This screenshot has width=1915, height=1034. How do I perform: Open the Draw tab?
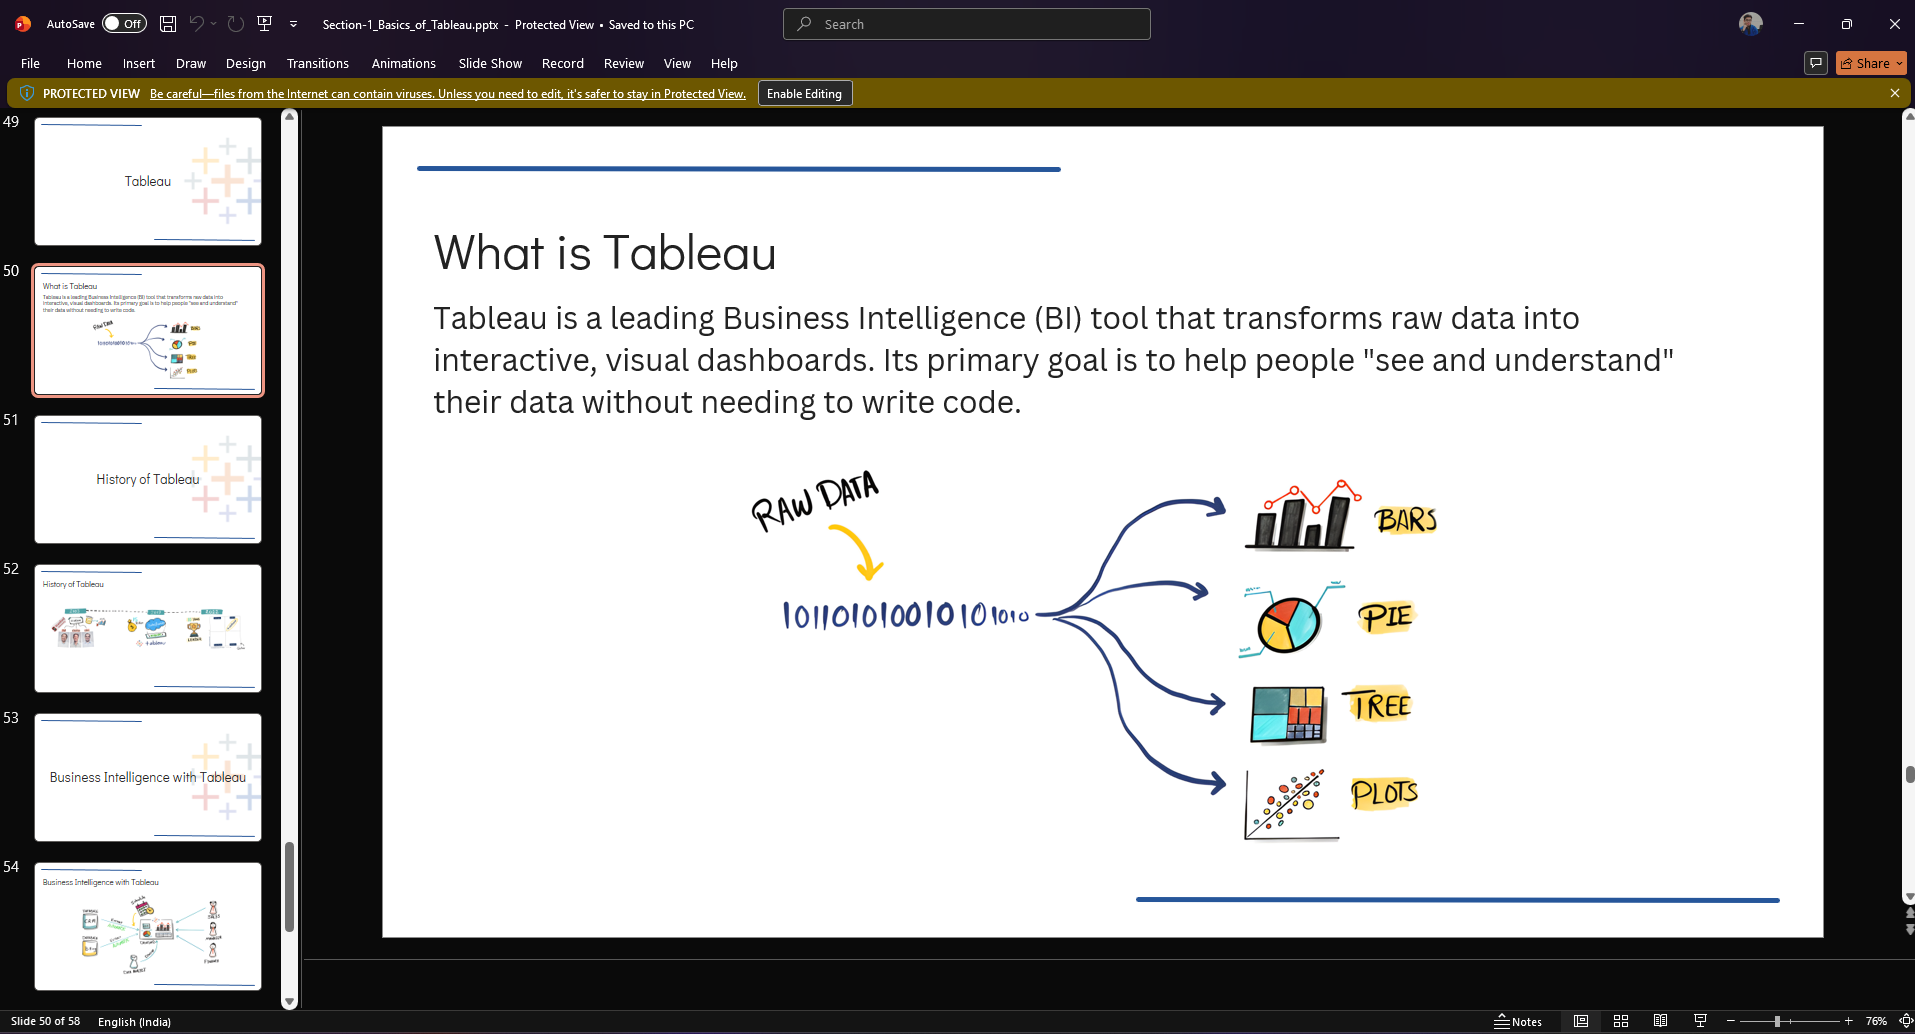tap(191, 63)
